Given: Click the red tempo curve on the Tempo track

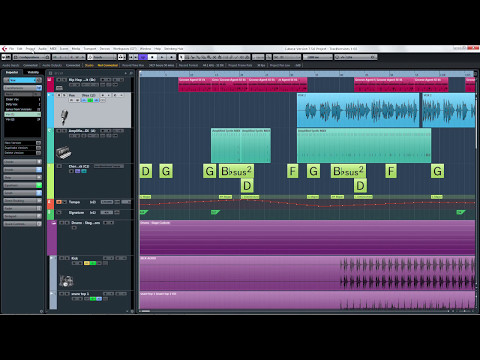Looking at the screenshot, I should 307,203.
